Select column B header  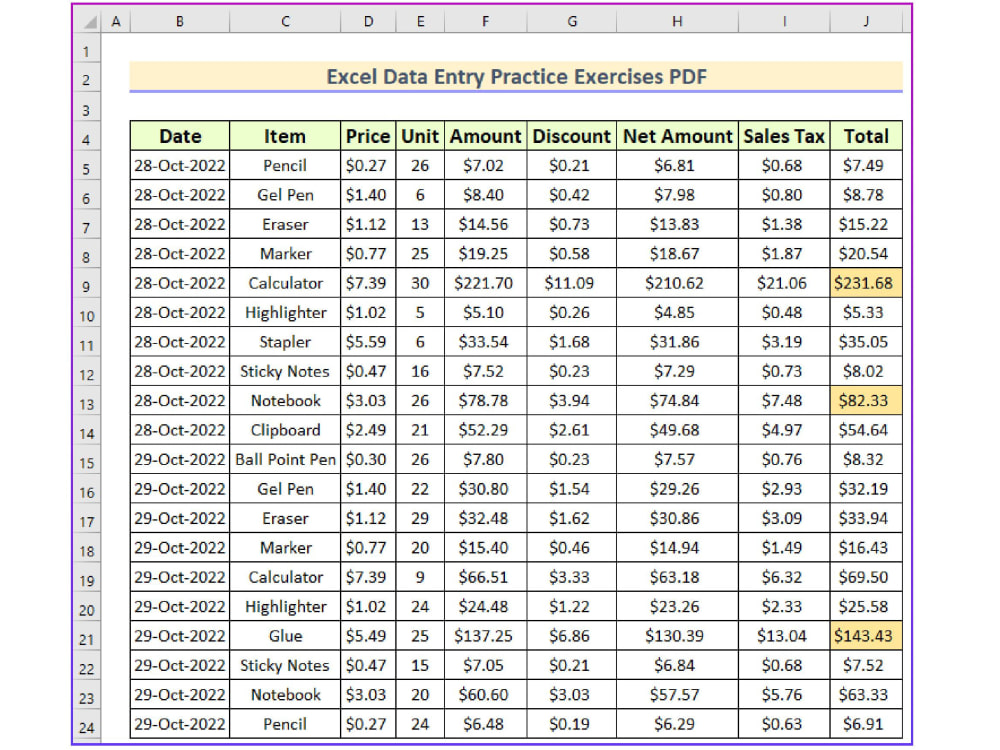[x=180, y=22]
